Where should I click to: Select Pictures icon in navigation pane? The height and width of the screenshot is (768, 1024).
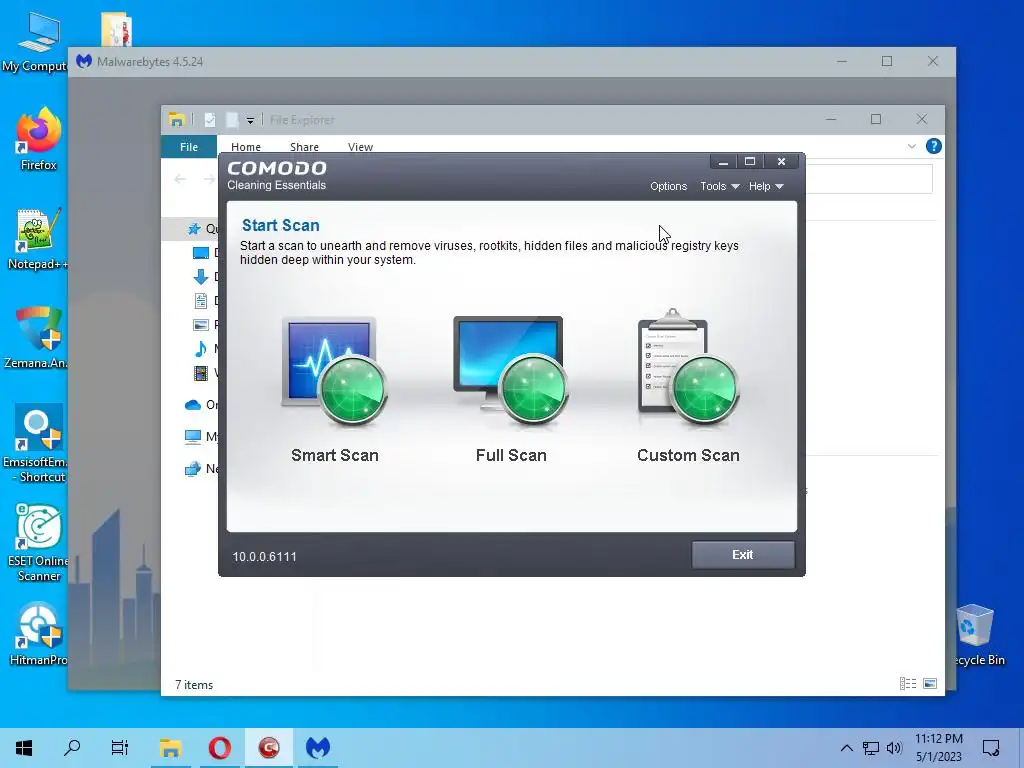pyautogui.click(x=201, y=325)
